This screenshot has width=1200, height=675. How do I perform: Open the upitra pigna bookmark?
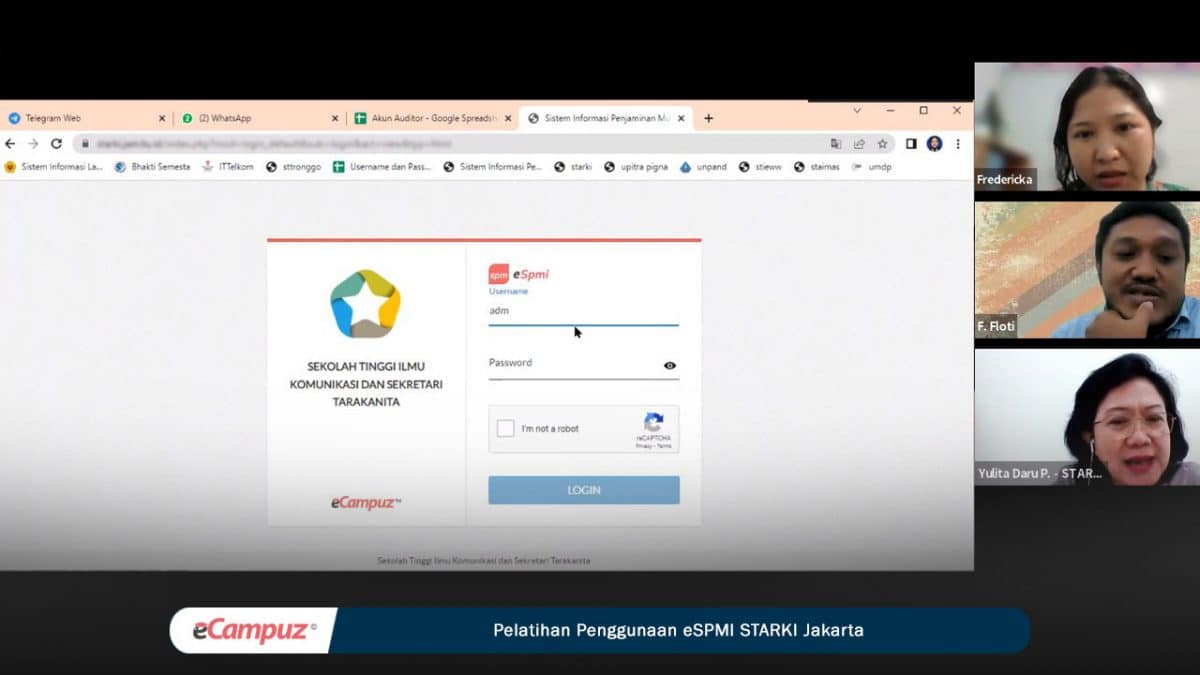point(636,167)
